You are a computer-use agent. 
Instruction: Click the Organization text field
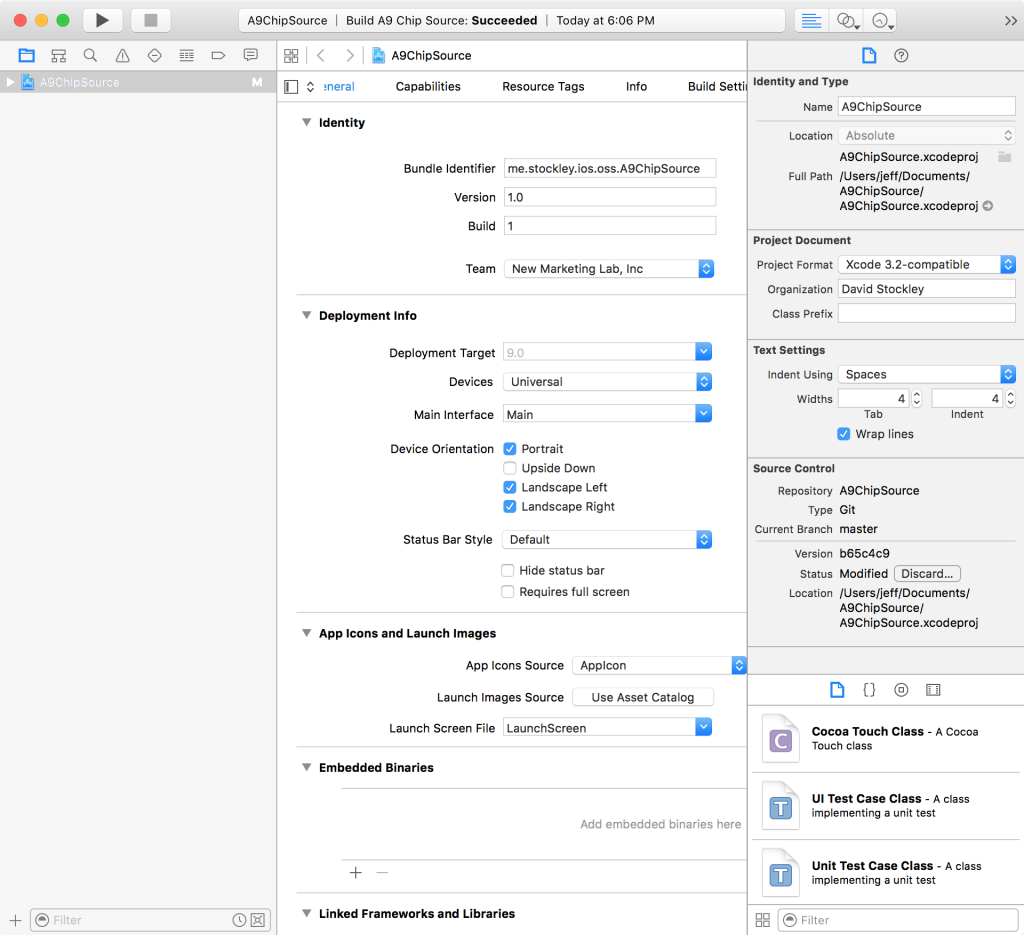pyautogui.click(x=927, y=289)
